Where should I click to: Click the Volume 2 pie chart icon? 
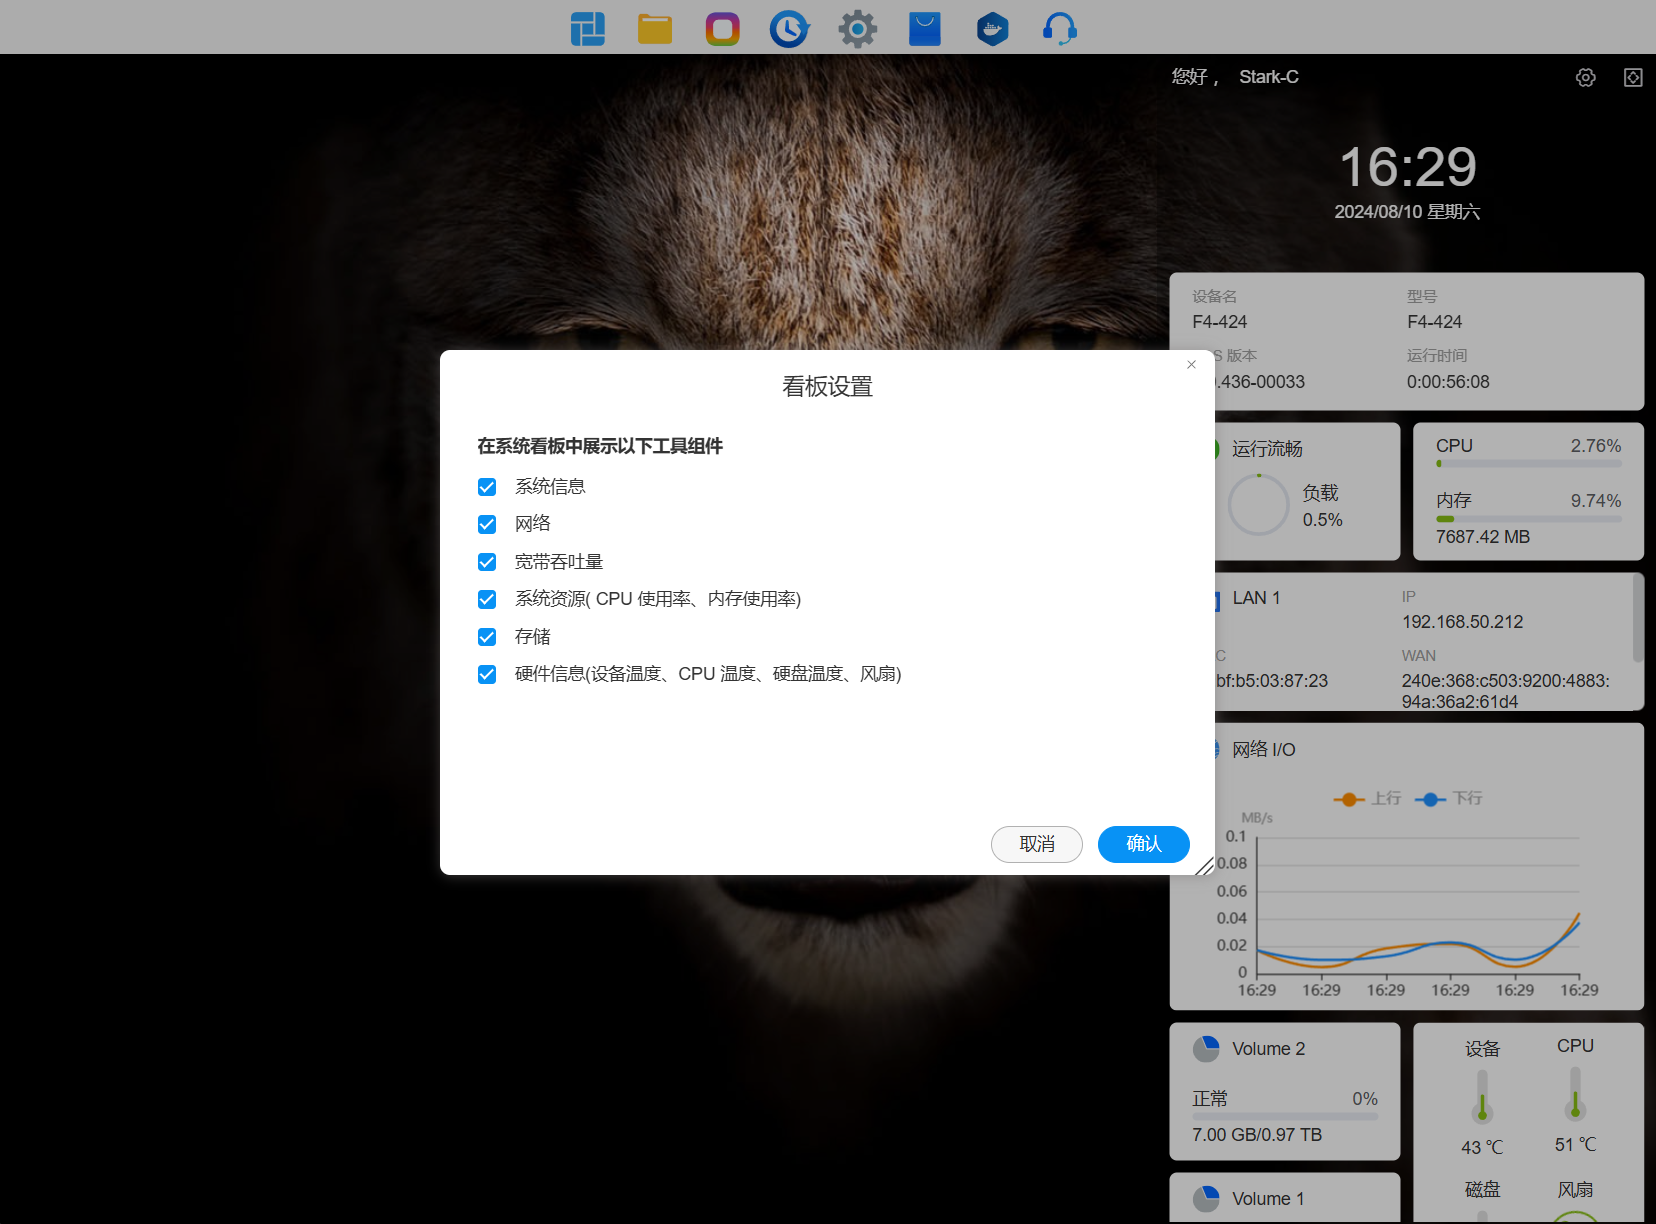[1206, 1049]
